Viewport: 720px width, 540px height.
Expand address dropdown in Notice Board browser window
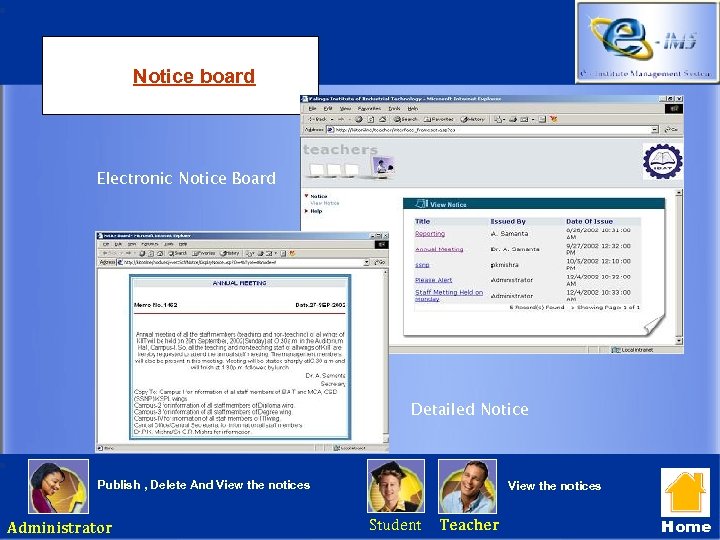tap(366, 262)
